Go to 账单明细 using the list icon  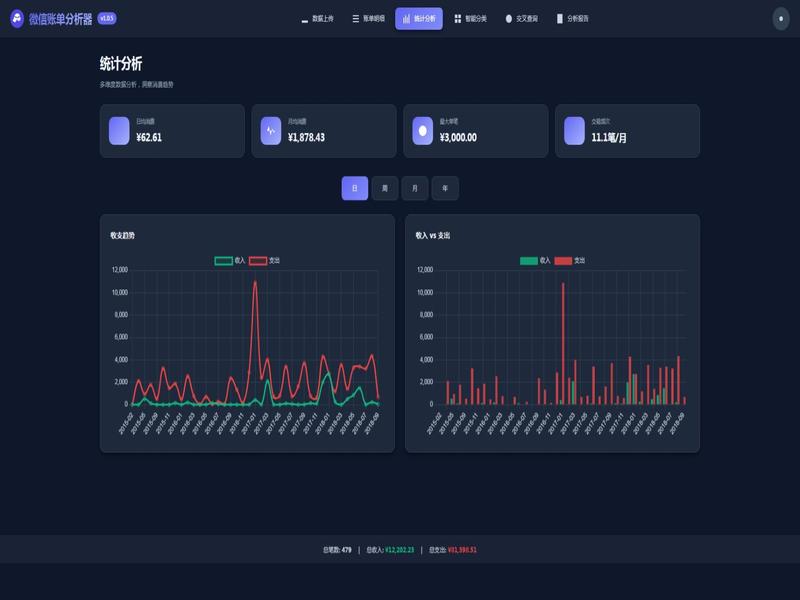[x=356, y=19]
